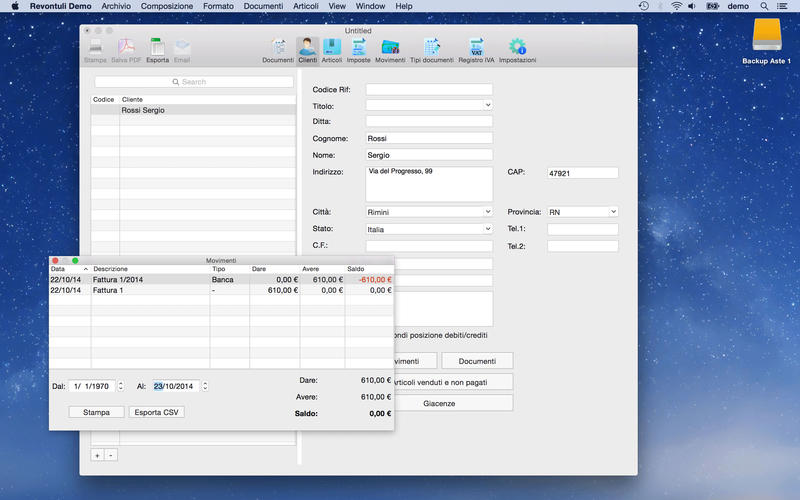Open Tipi documenti in toolbar
The image size is (800, 500).
click(x=431, y=48)
